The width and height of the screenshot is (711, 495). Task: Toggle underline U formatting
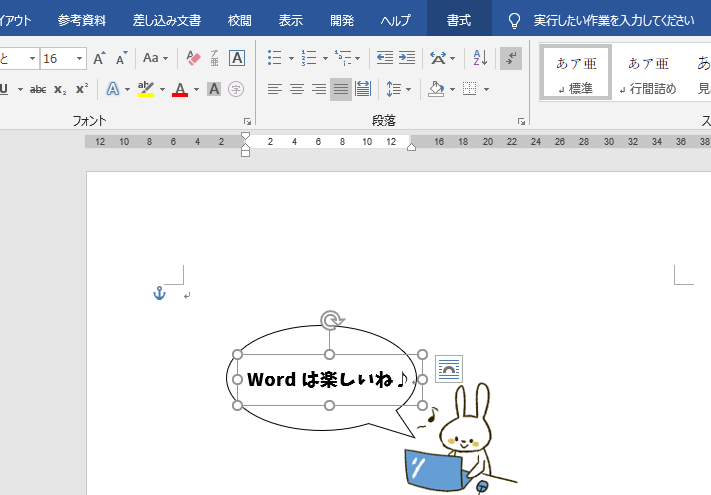coord(5,89)
